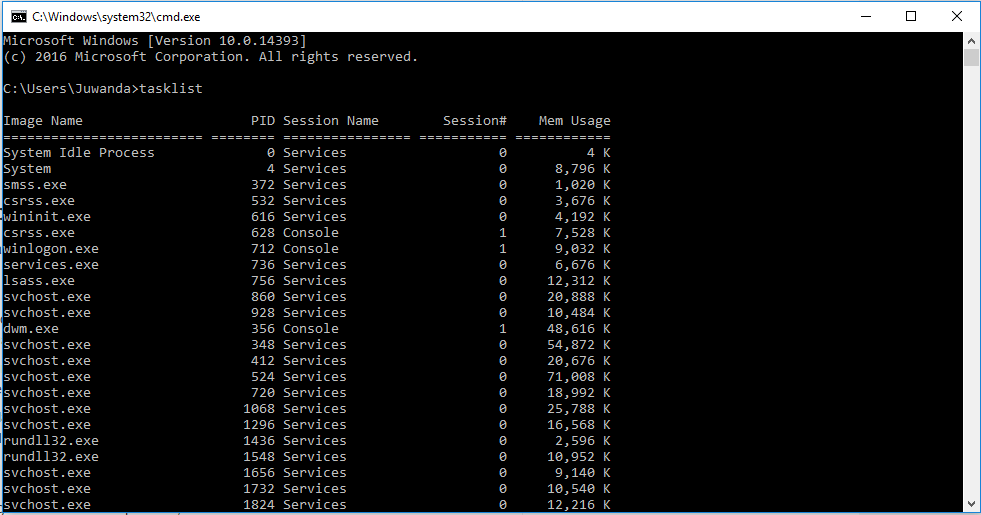This screenshot has width=981, height=515.
Task: Click the PID value 1296
Action: [x=259, y=425]
